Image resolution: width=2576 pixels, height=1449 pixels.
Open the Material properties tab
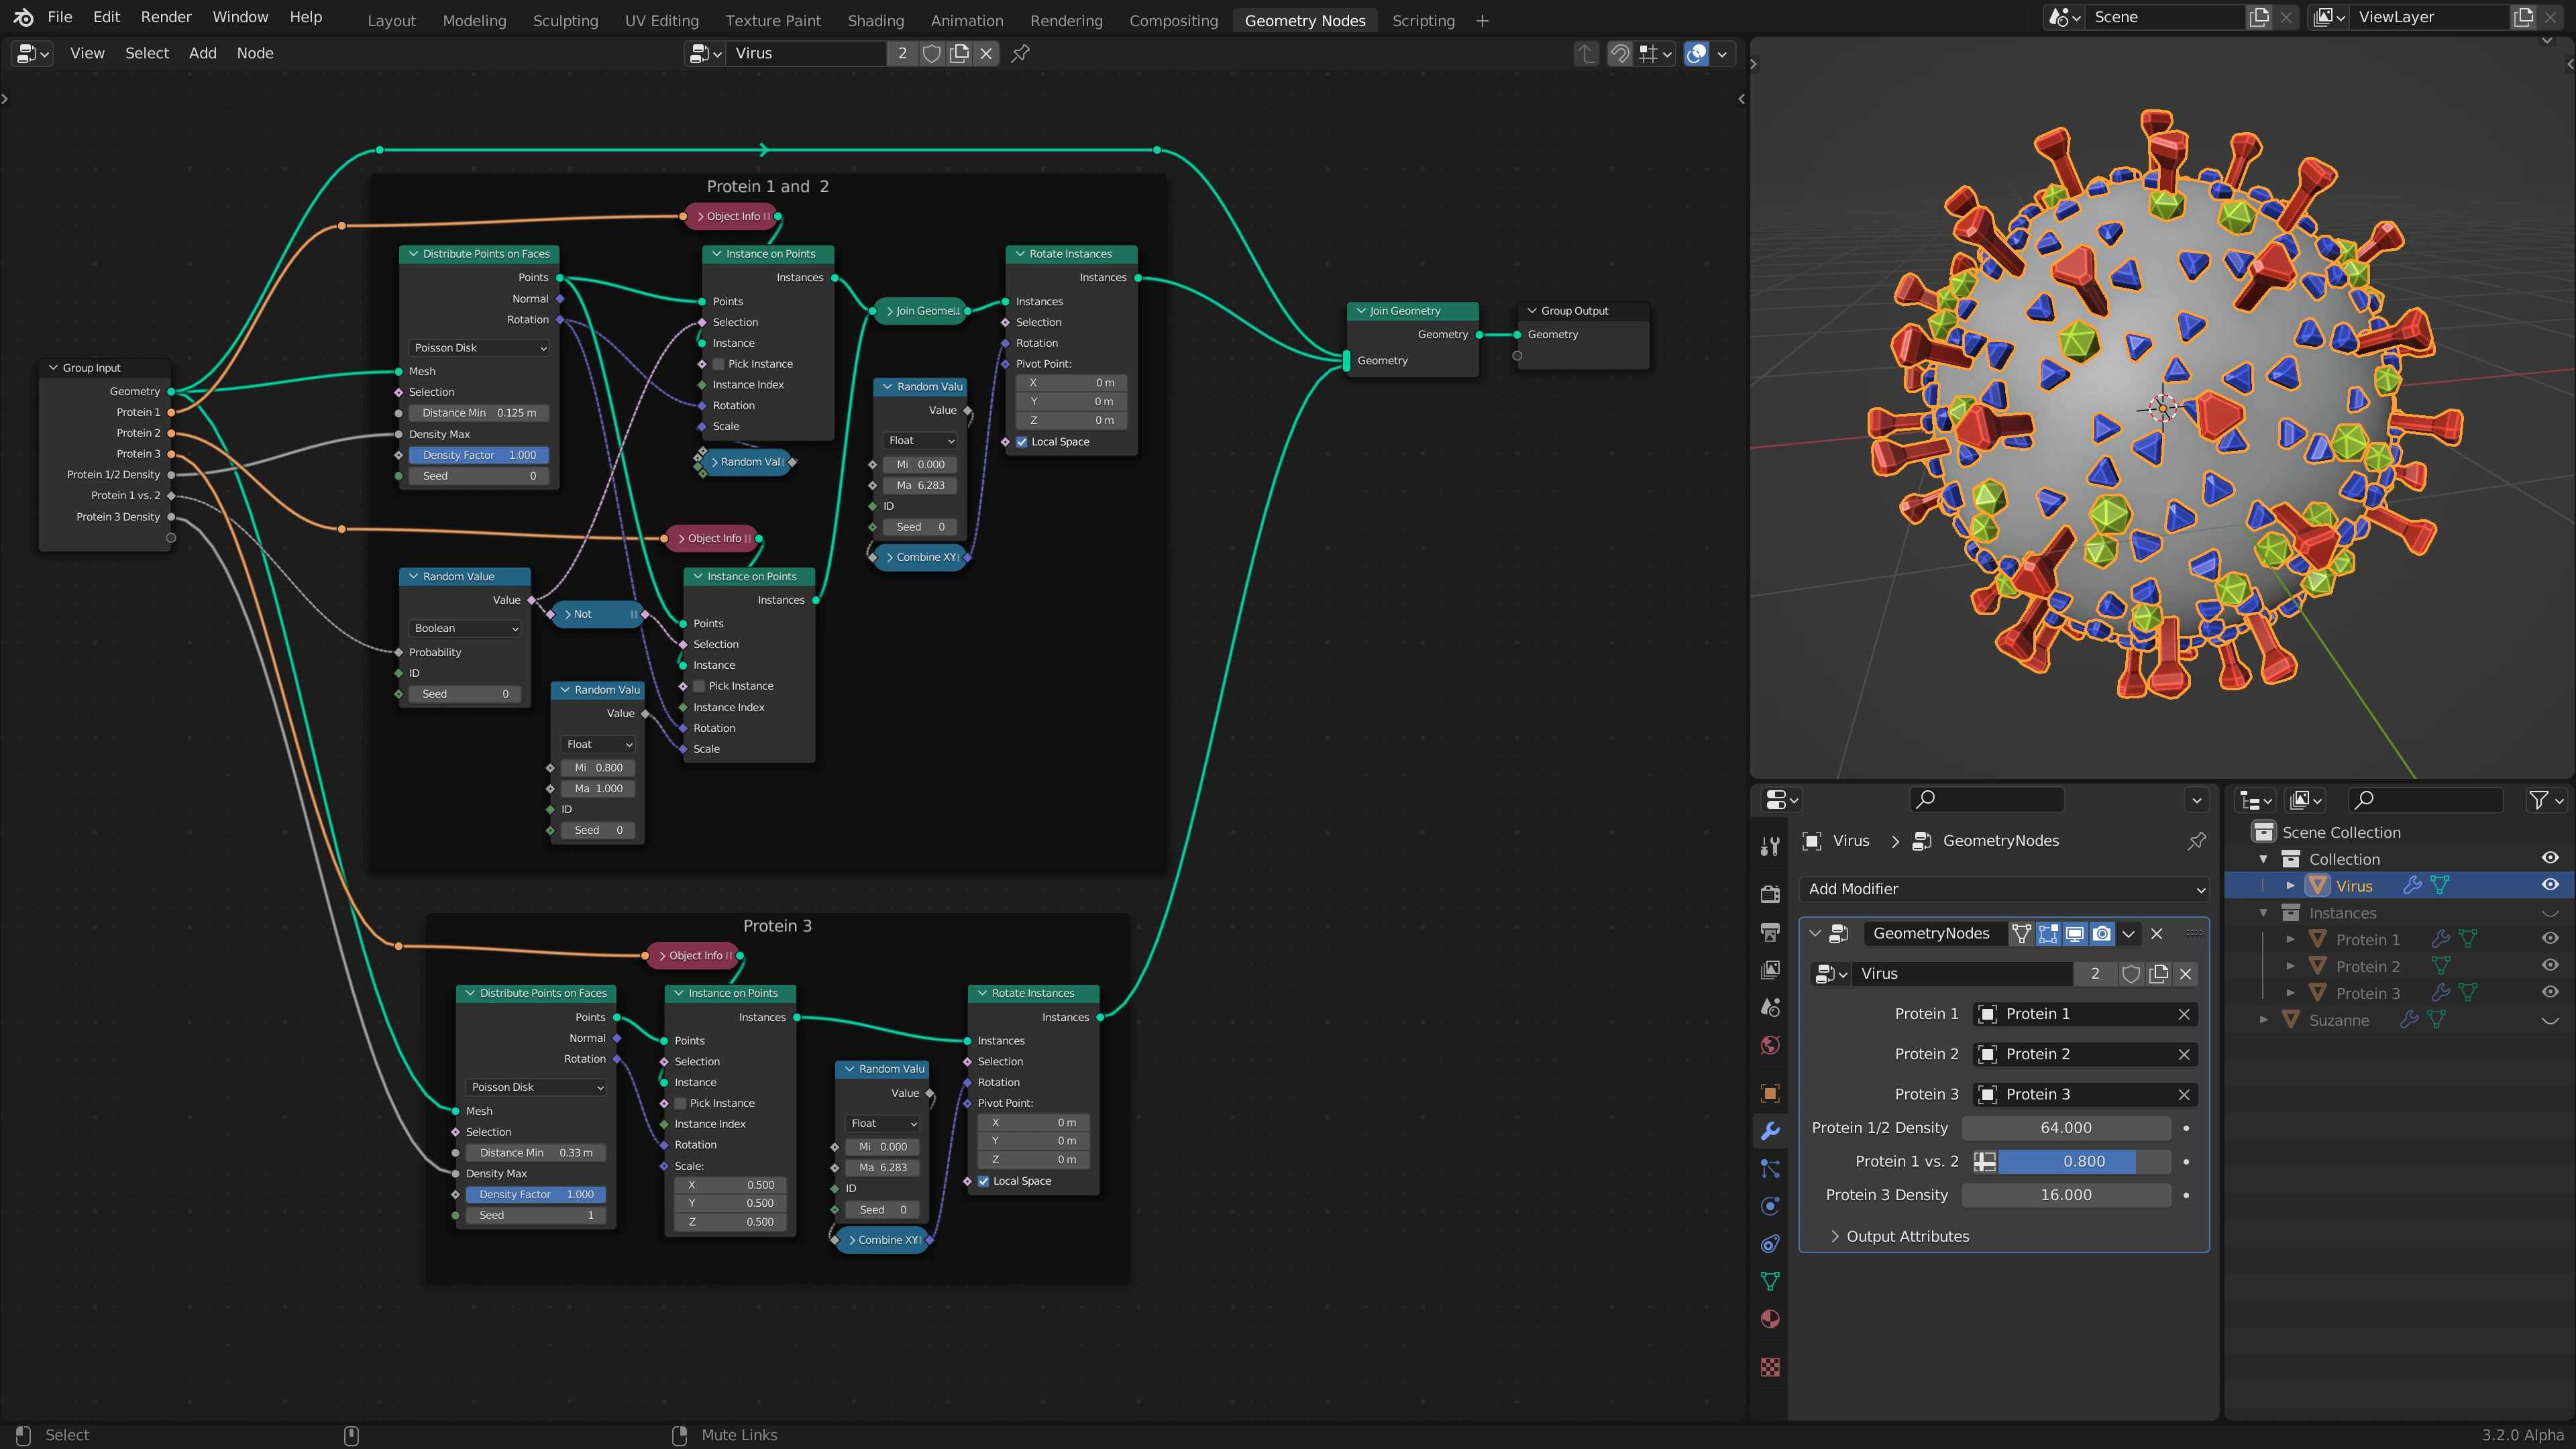[1770, 1318]
